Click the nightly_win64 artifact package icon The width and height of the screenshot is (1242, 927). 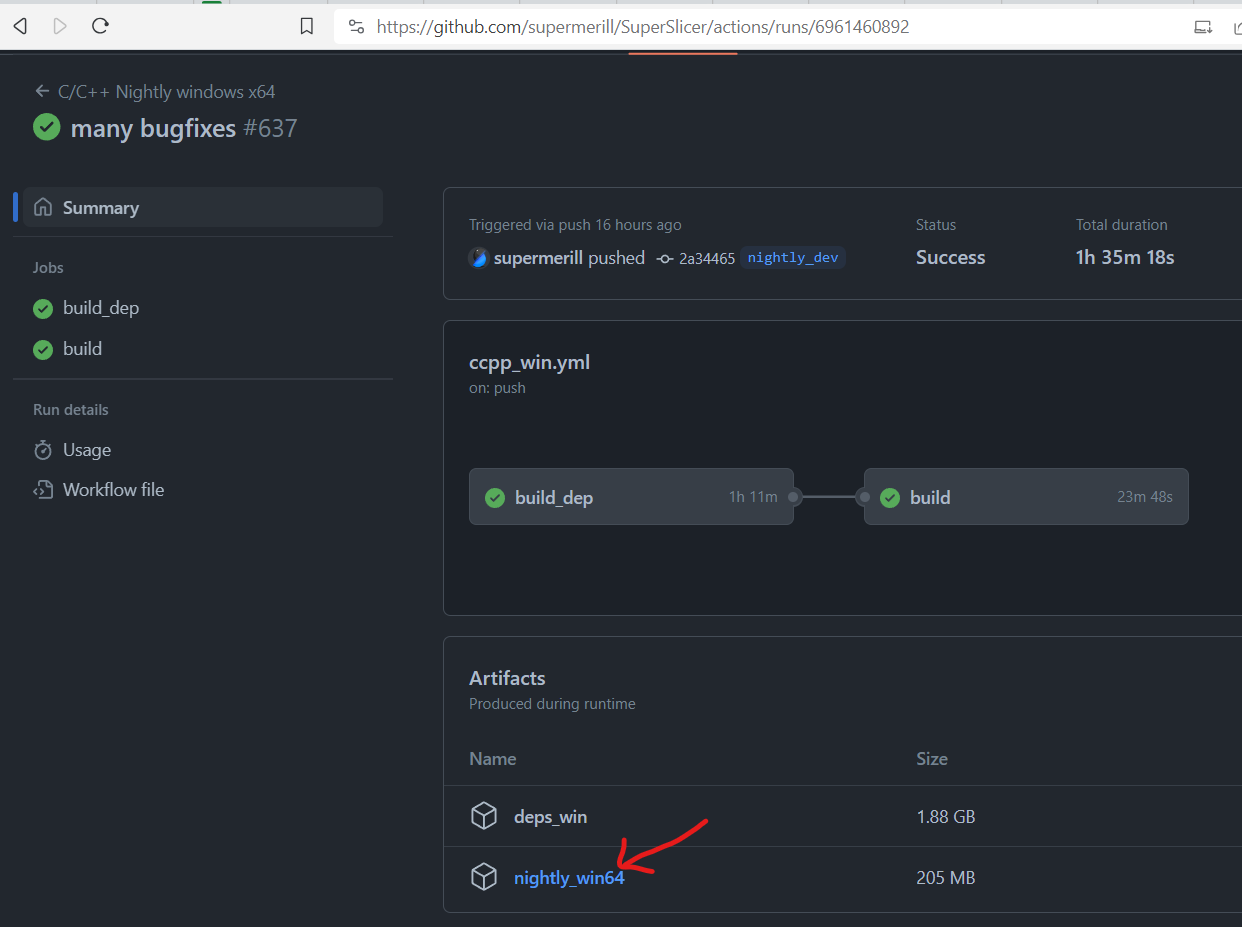click(484, 876)
